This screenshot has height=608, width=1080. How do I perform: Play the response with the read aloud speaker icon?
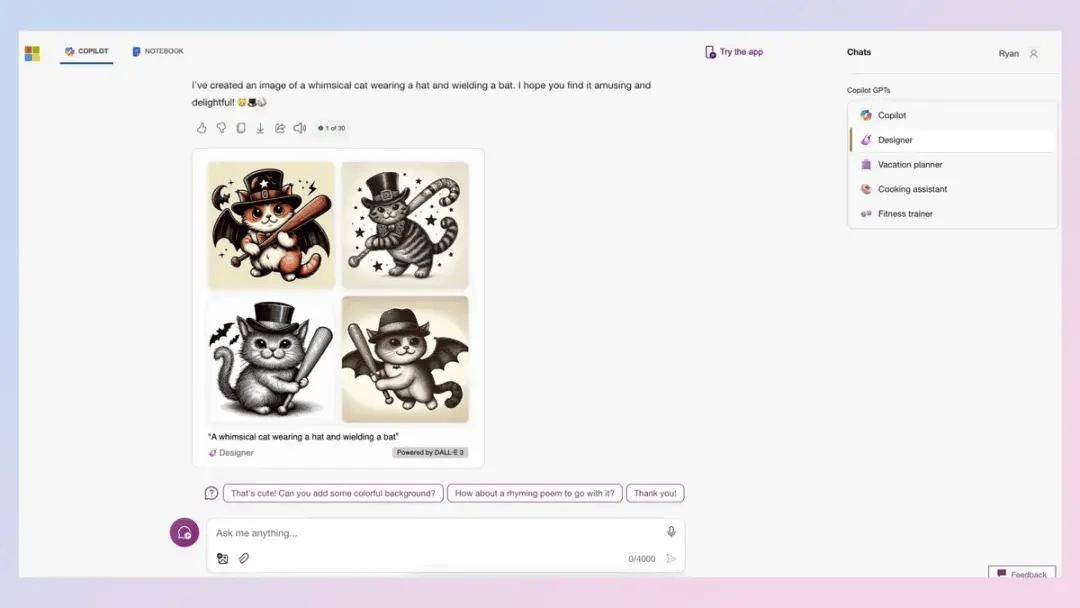[x=300, y=128]
